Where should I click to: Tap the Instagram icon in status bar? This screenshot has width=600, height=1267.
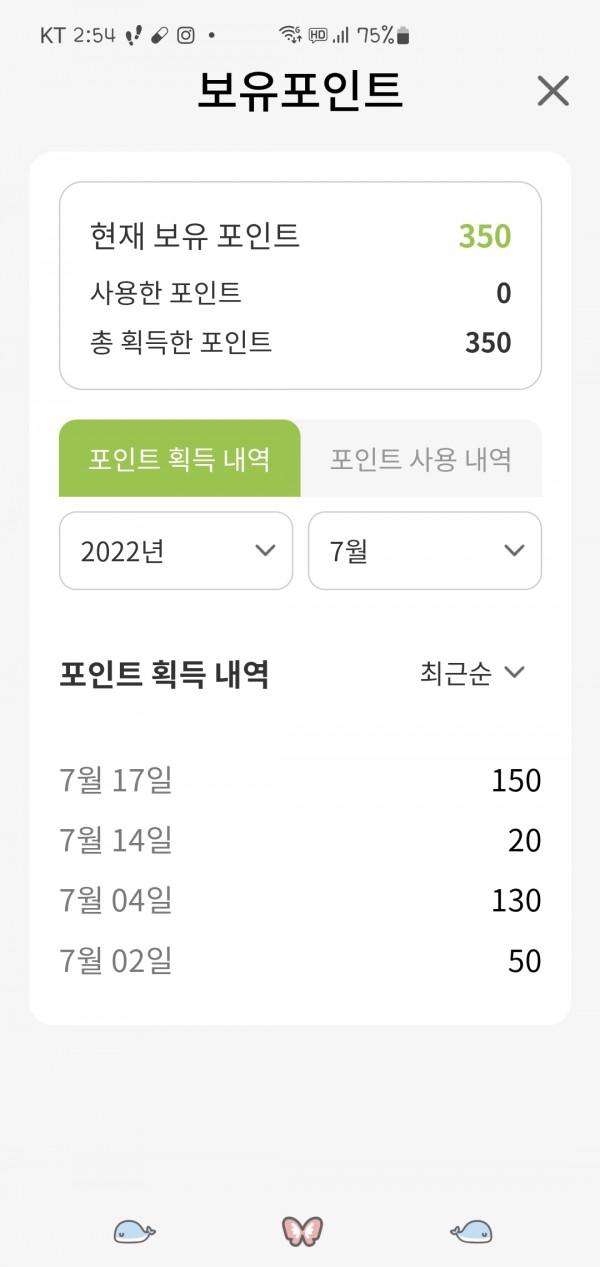[186, 35]
